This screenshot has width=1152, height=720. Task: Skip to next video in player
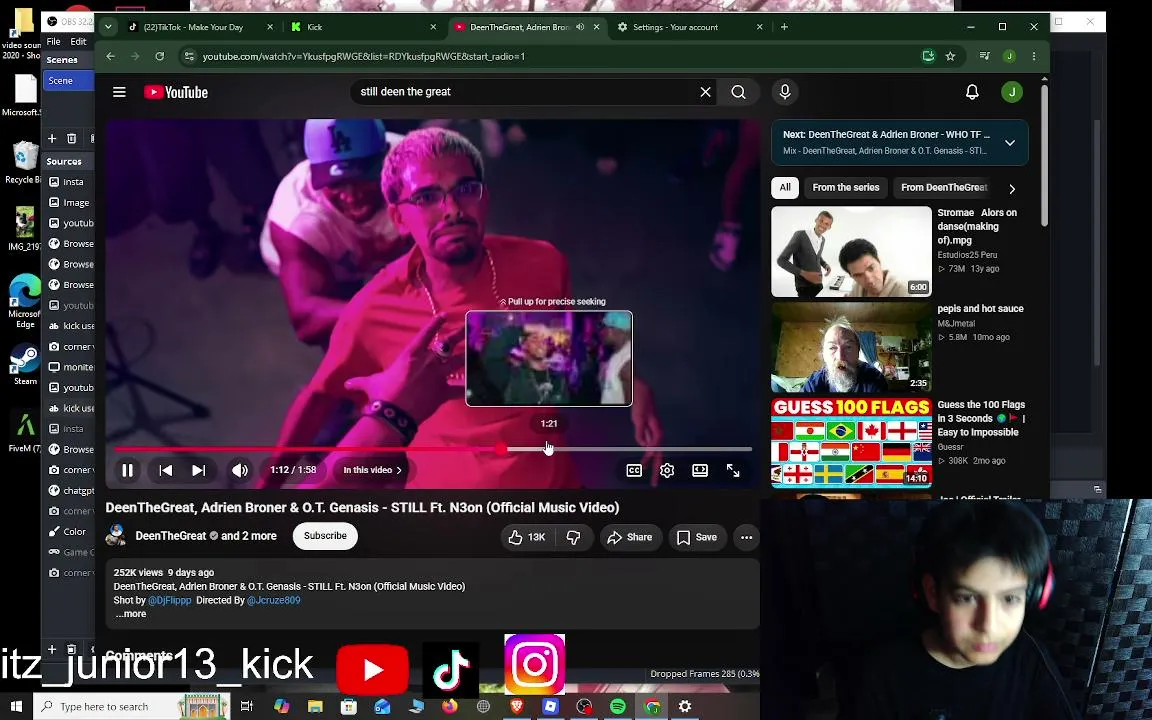click(x=198, y=470)
